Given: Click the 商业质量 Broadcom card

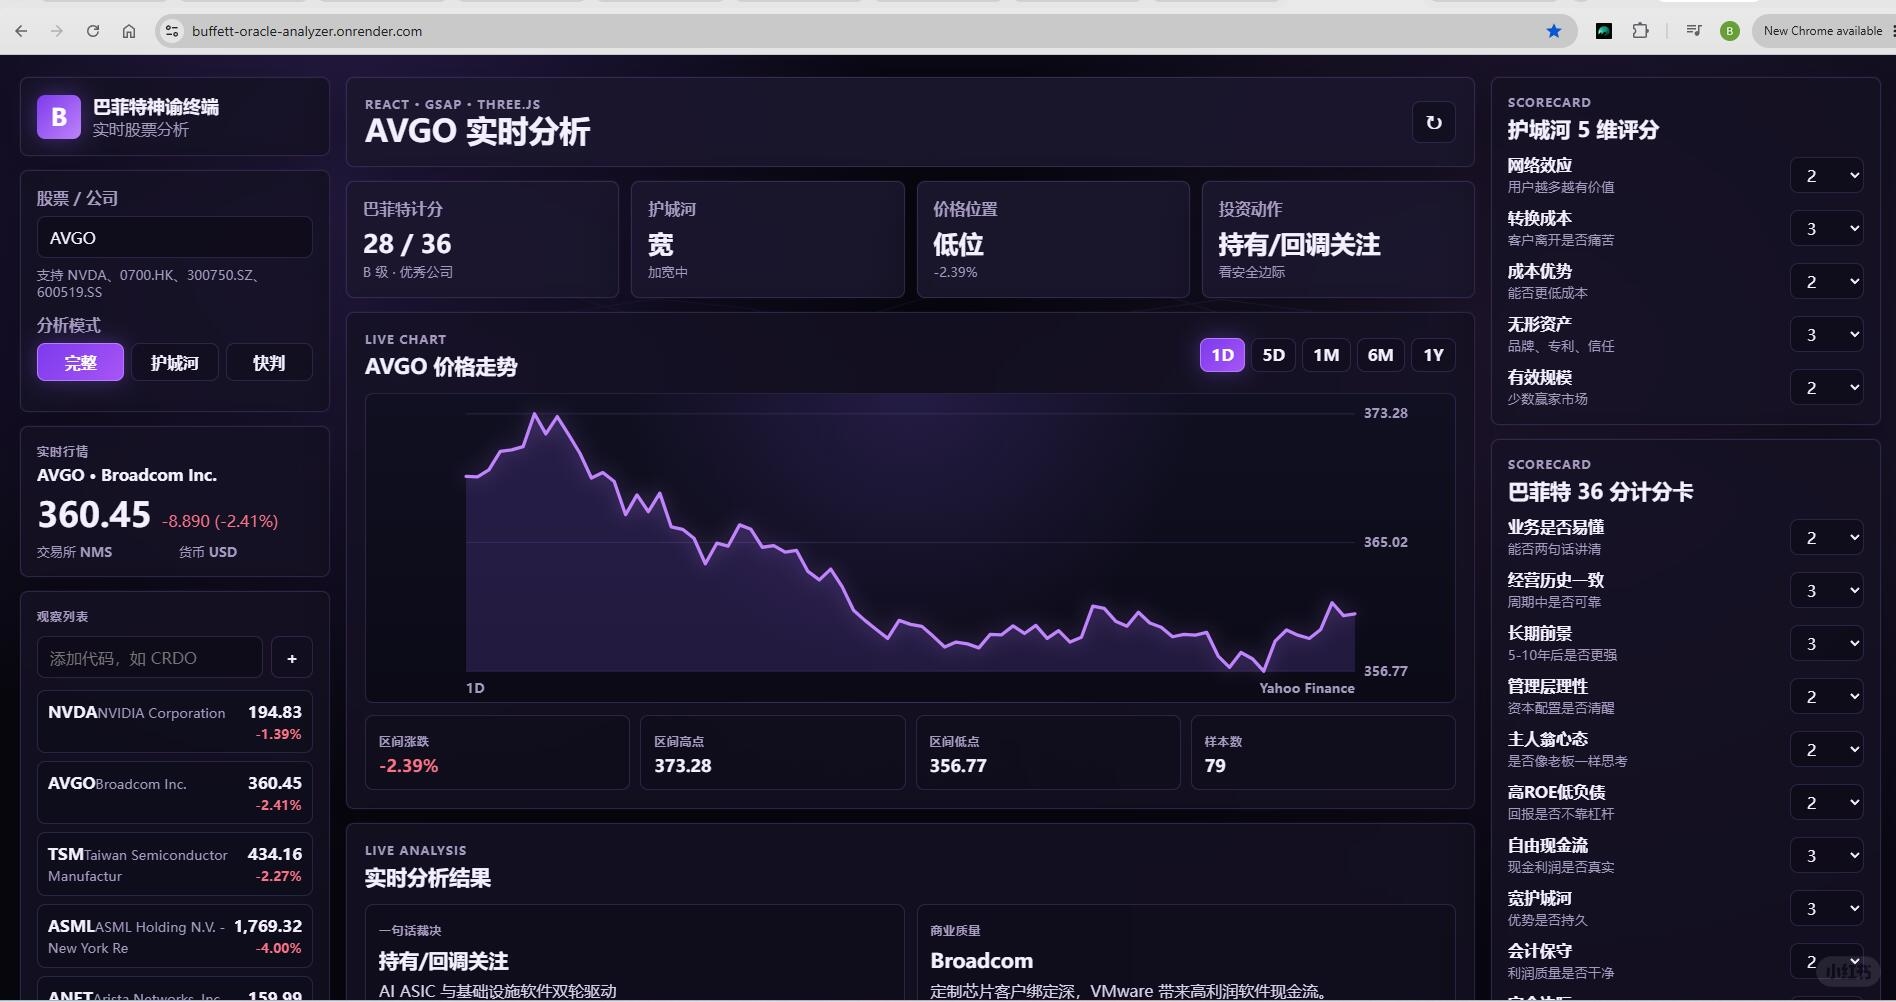Looking at the screenshot, I should [x=1186, y=953].
